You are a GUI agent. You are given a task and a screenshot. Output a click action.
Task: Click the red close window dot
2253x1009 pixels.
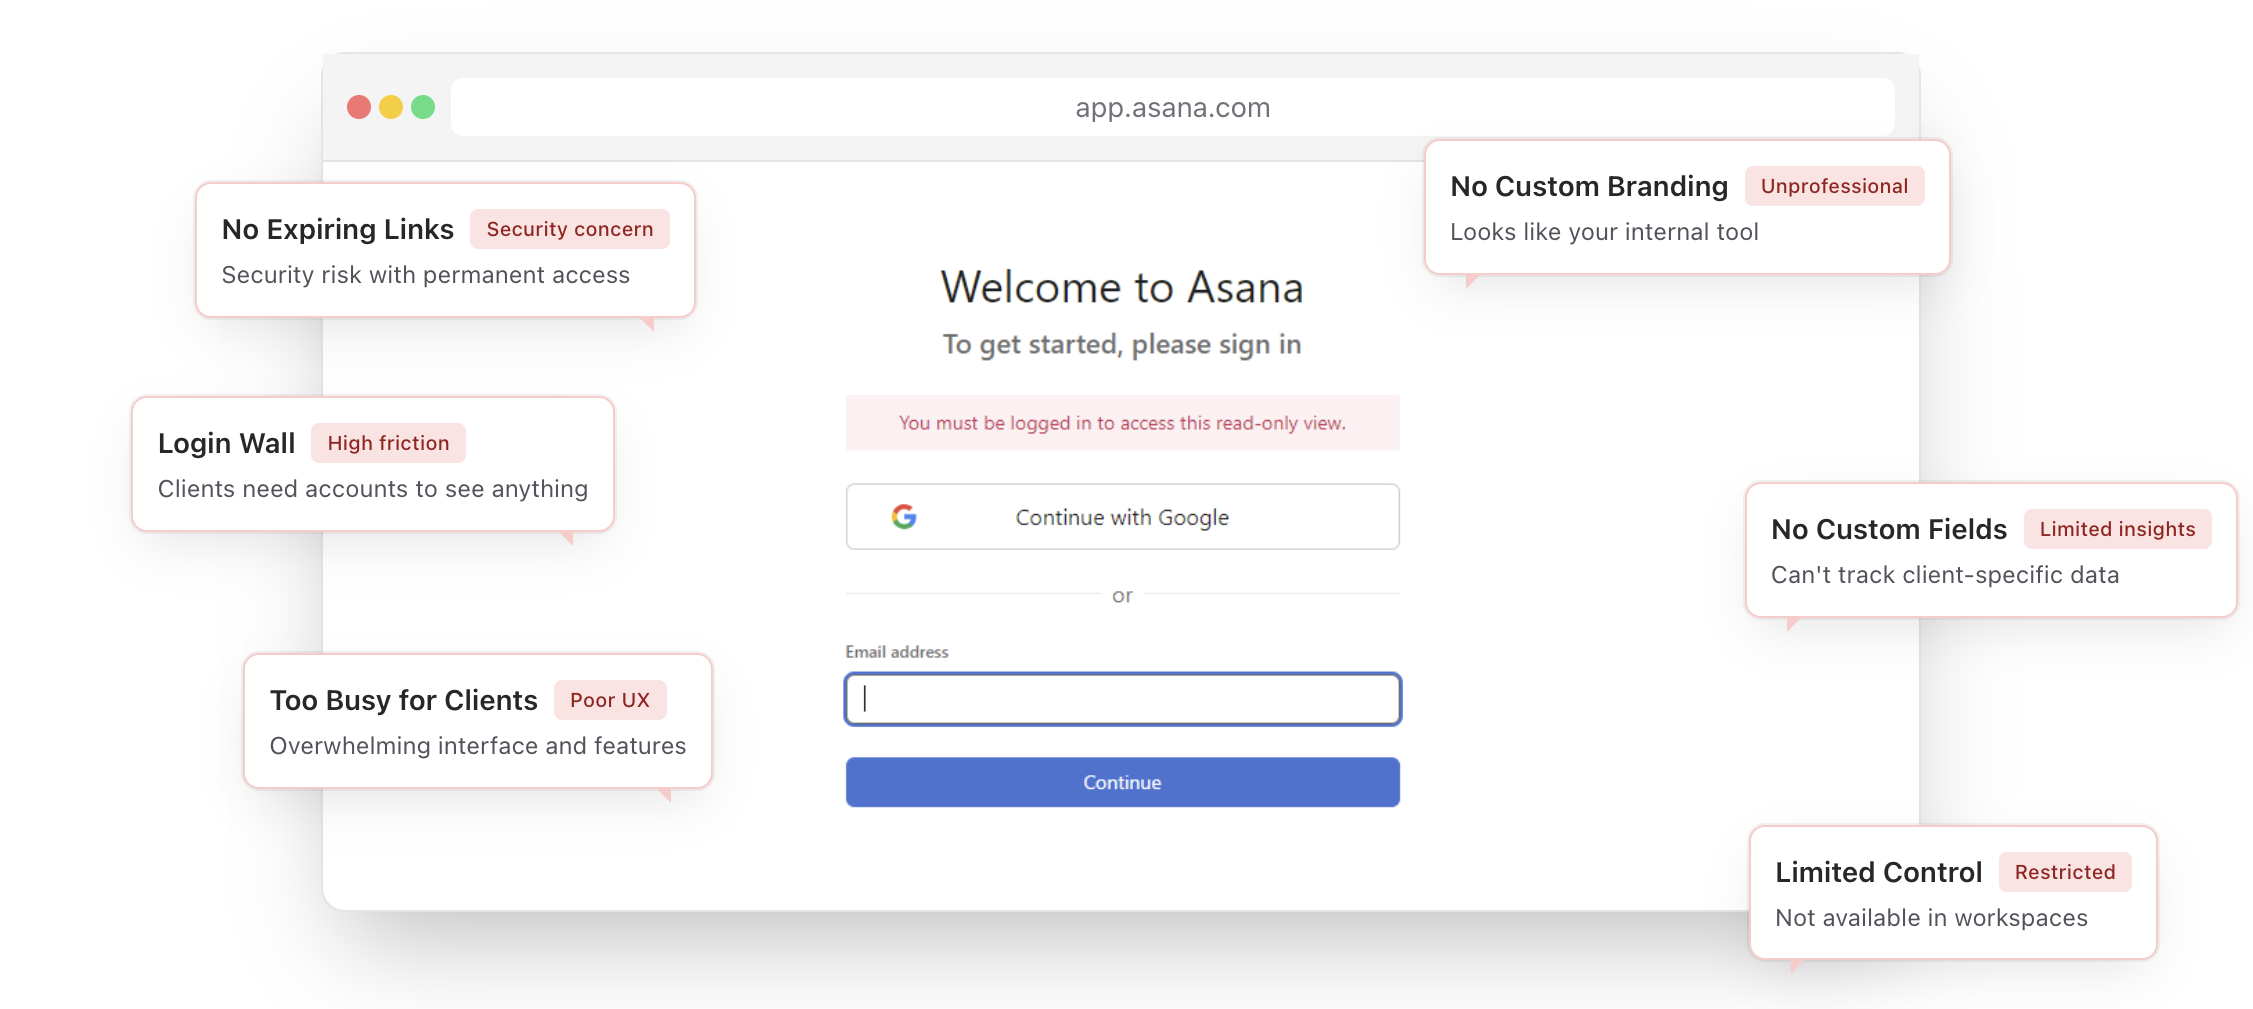pyautogui.click(x=359, y=107)
